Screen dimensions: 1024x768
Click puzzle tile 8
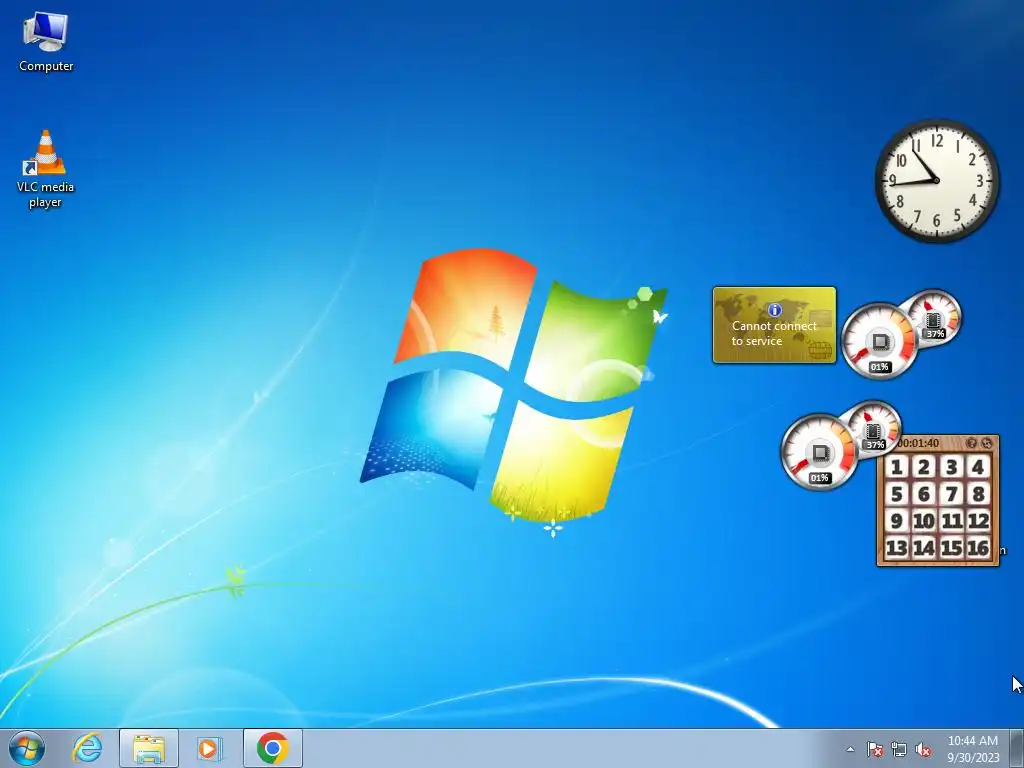point(978,494)
